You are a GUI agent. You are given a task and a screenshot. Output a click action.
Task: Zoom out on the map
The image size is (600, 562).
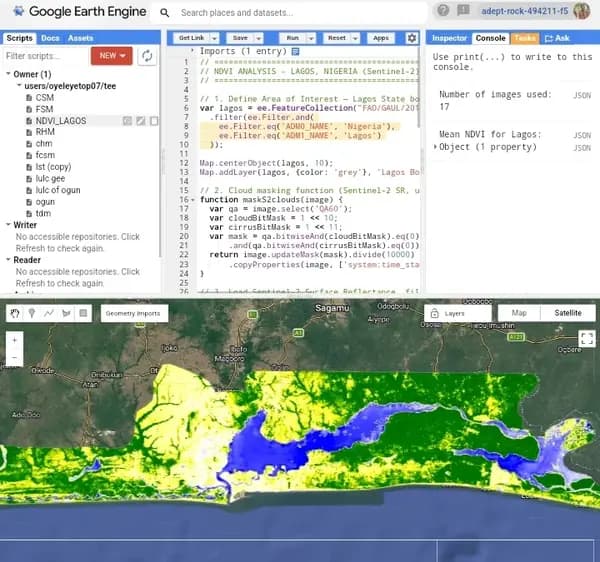(x=15, y=357)
